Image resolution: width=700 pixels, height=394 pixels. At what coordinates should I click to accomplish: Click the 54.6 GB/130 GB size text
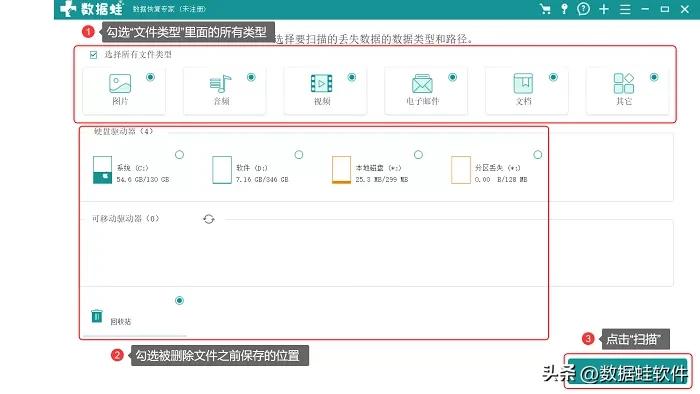coord(143,179)
